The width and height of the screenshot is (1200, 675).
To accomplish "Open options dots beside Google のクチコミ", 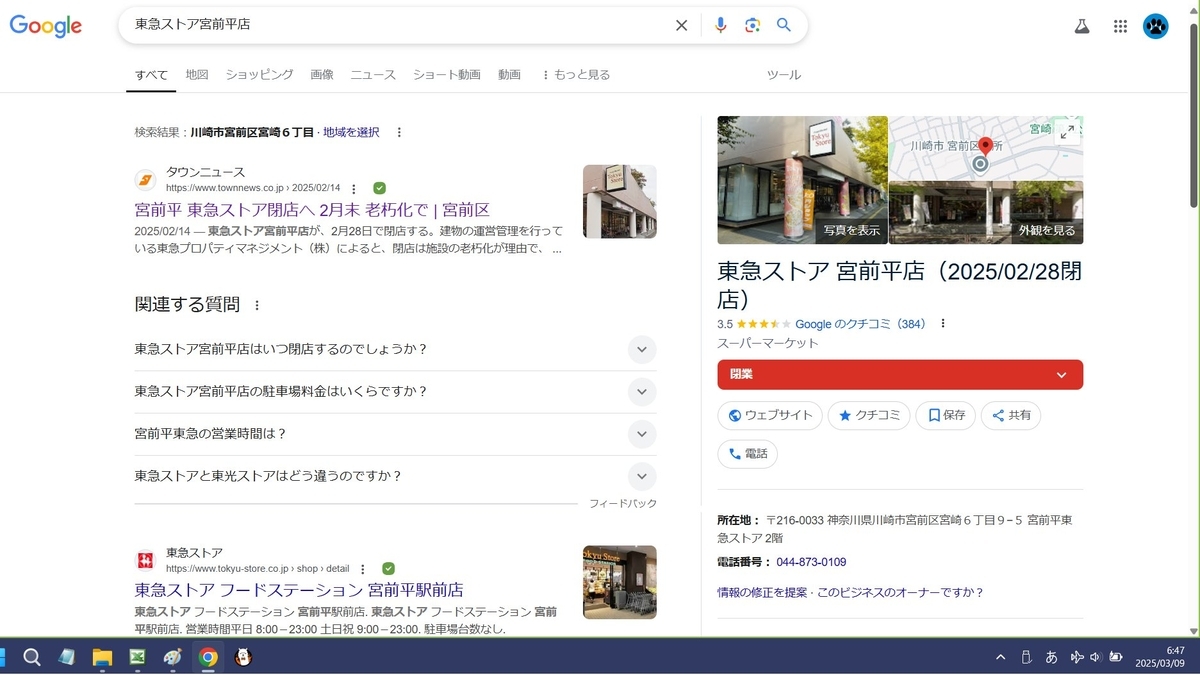I will [x=942, y=324].
